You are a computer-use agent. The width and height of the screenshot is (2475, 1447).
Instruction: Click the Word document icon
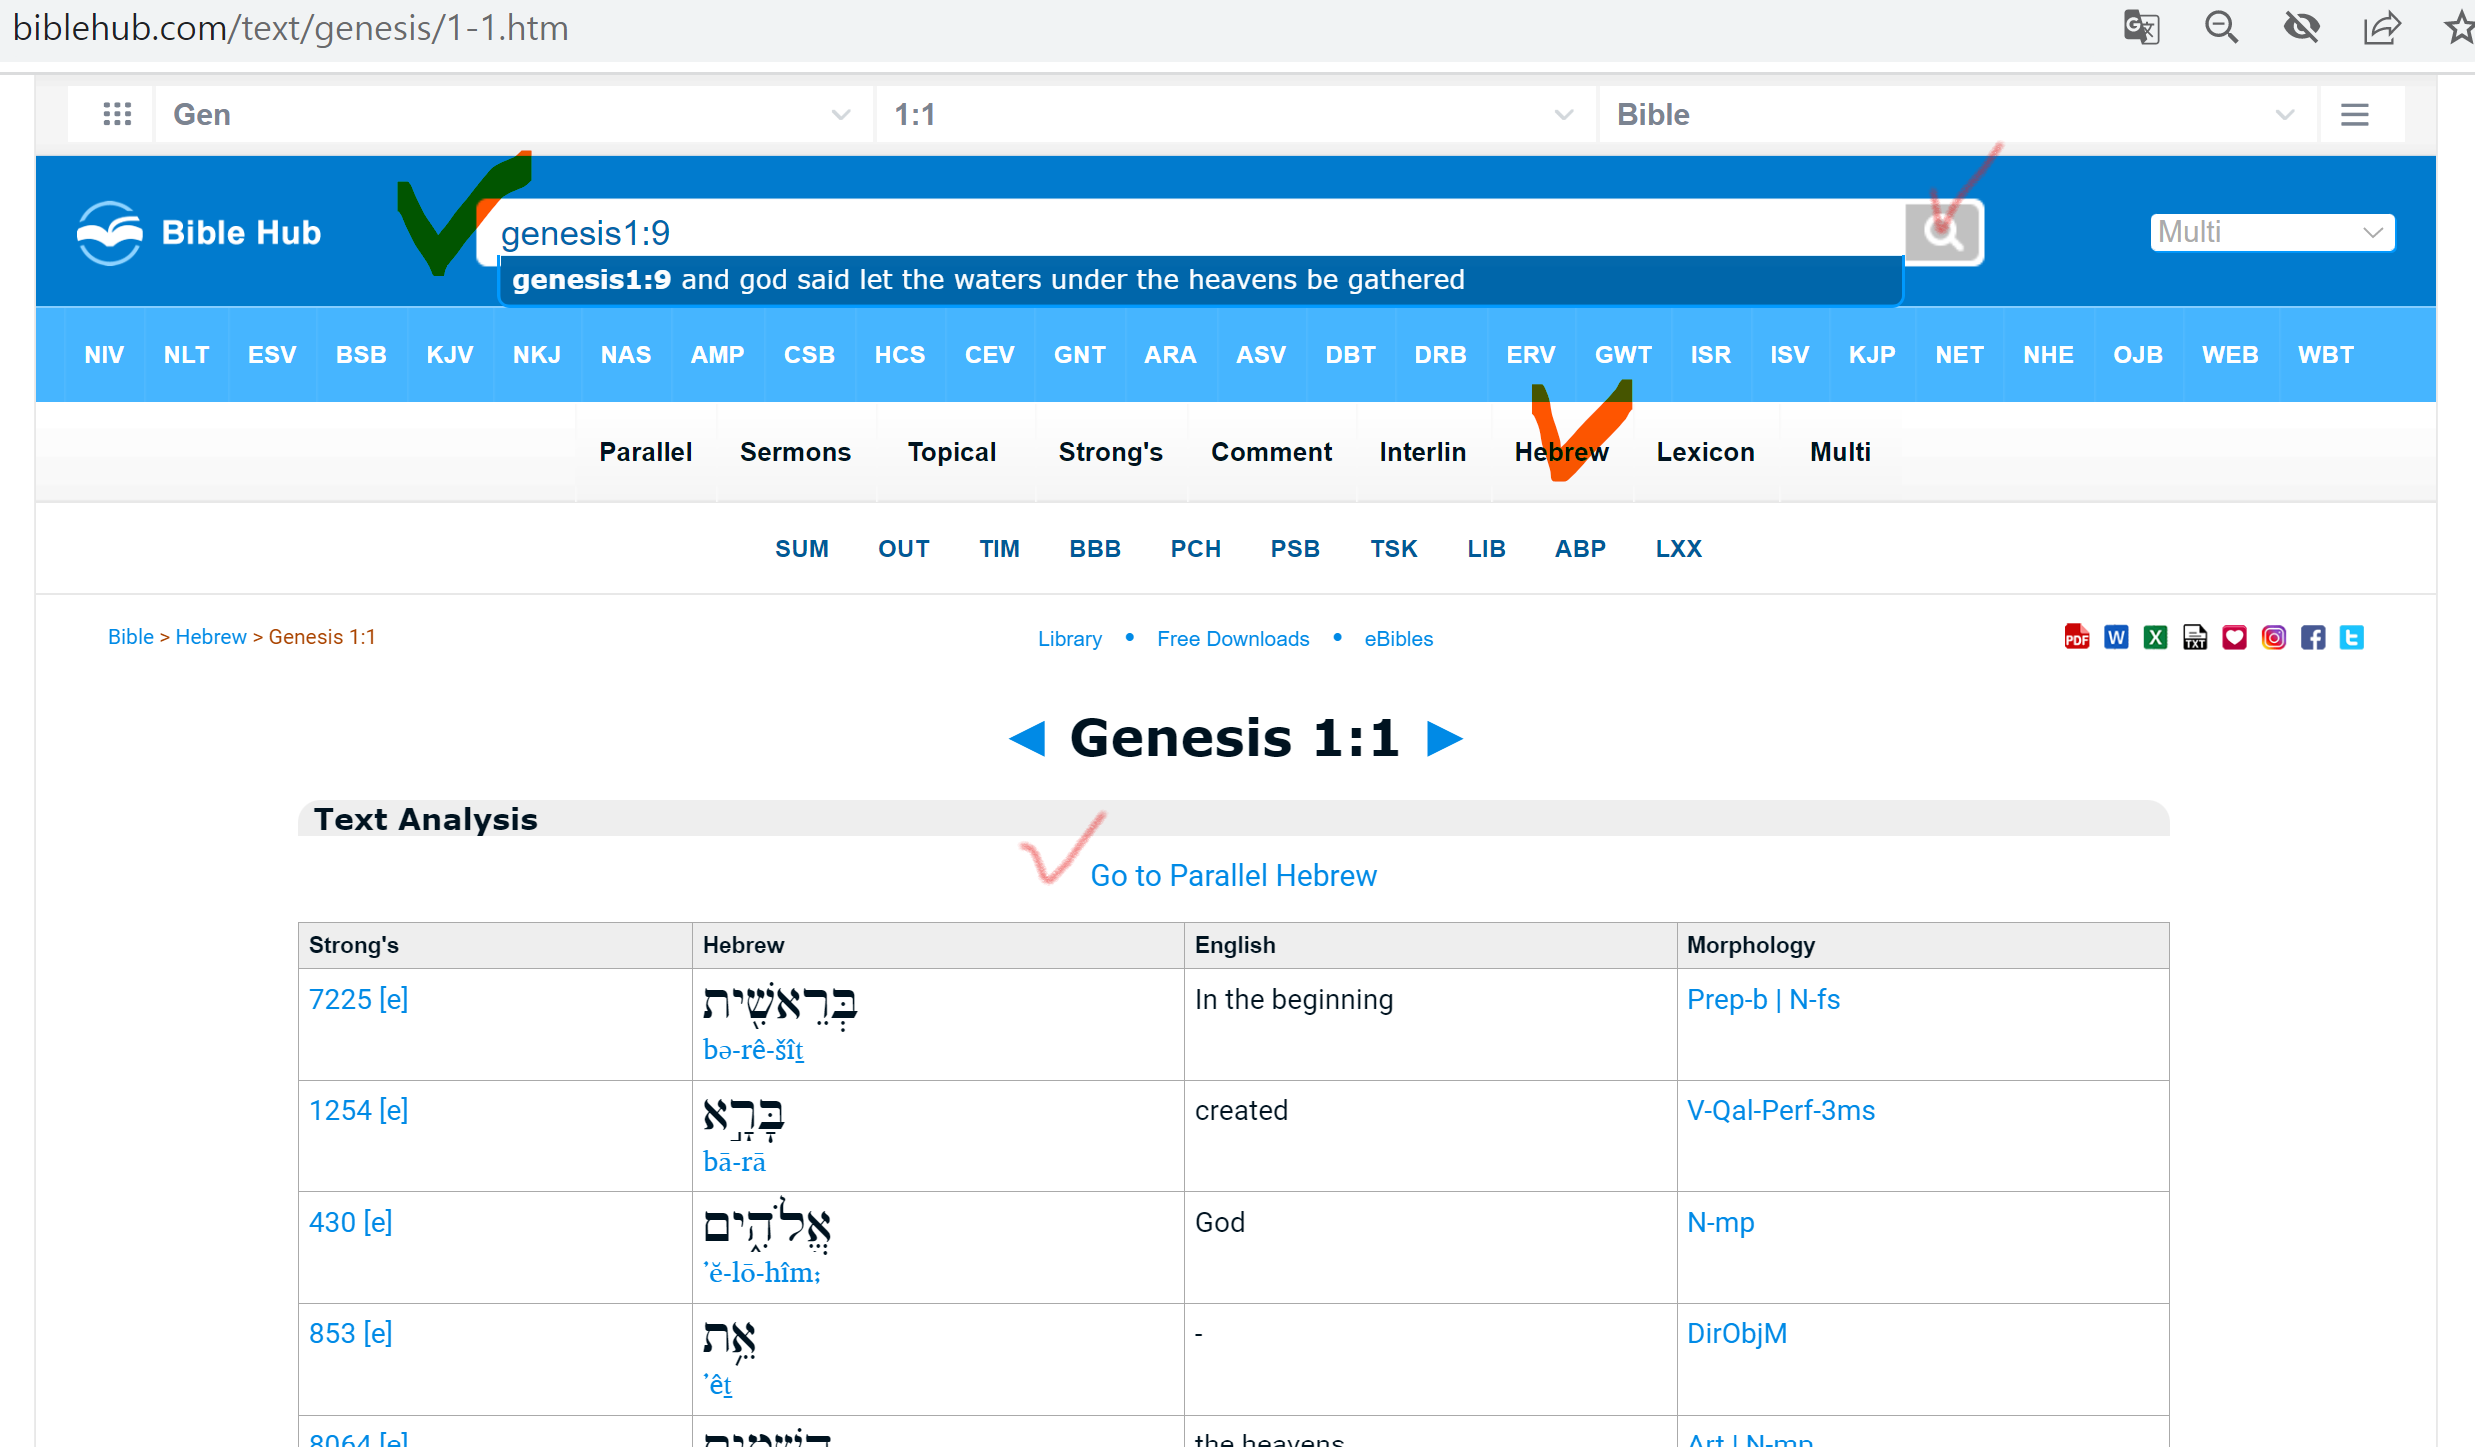tap(2116, 637)
